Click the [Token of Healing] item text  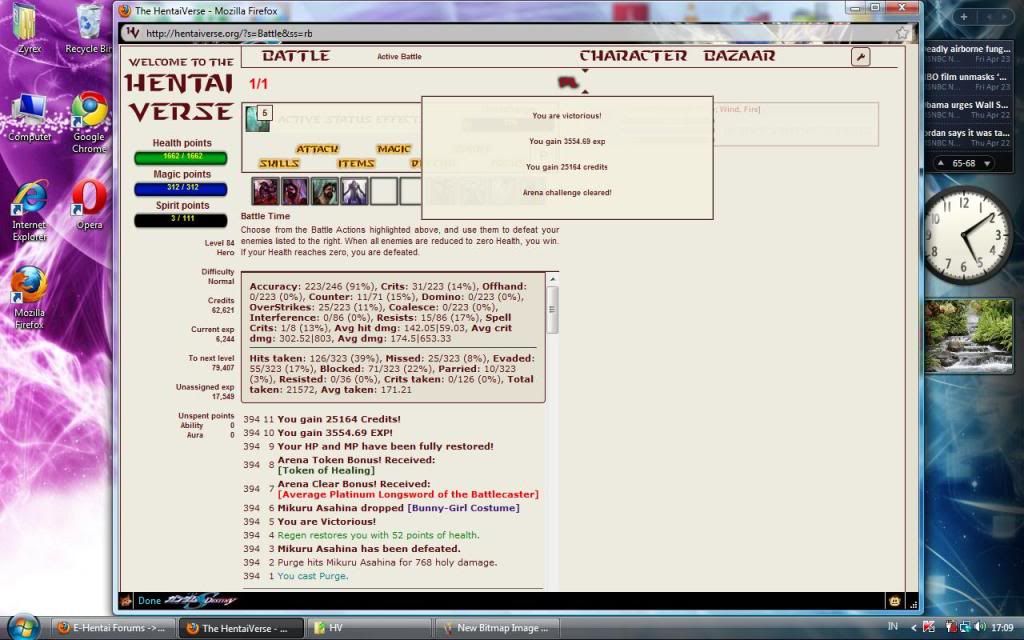coord(326,470)
